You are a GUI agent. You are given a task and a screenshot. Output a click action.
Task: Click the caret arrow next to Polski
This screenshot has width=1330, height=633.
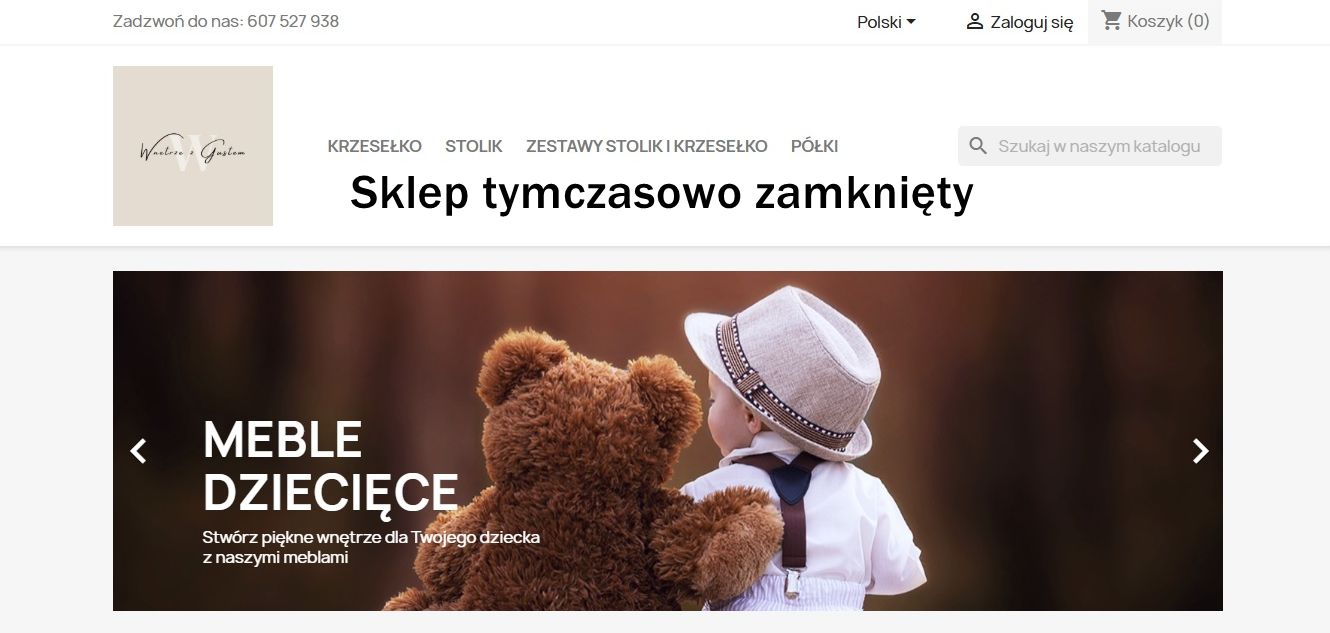(911, 21)
